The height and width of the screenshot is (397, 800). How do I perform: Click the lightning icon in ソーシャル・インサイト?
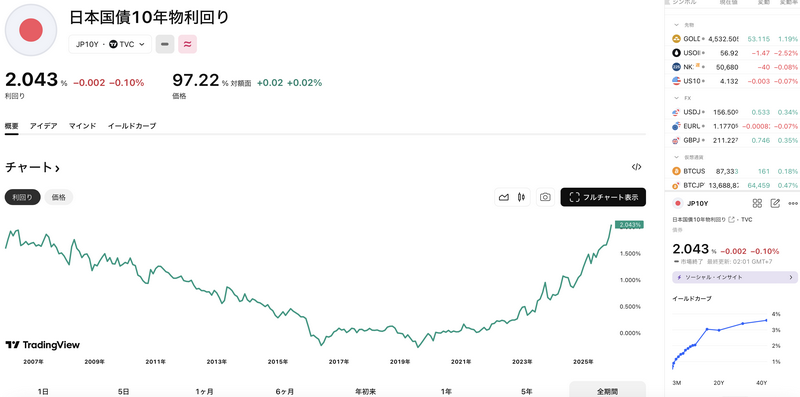click(x=679, y=277)
